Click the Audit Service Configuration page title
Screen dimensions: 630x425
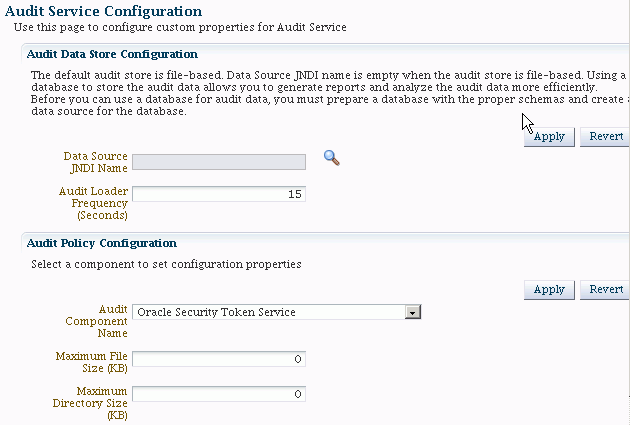[x=104, y=11]
